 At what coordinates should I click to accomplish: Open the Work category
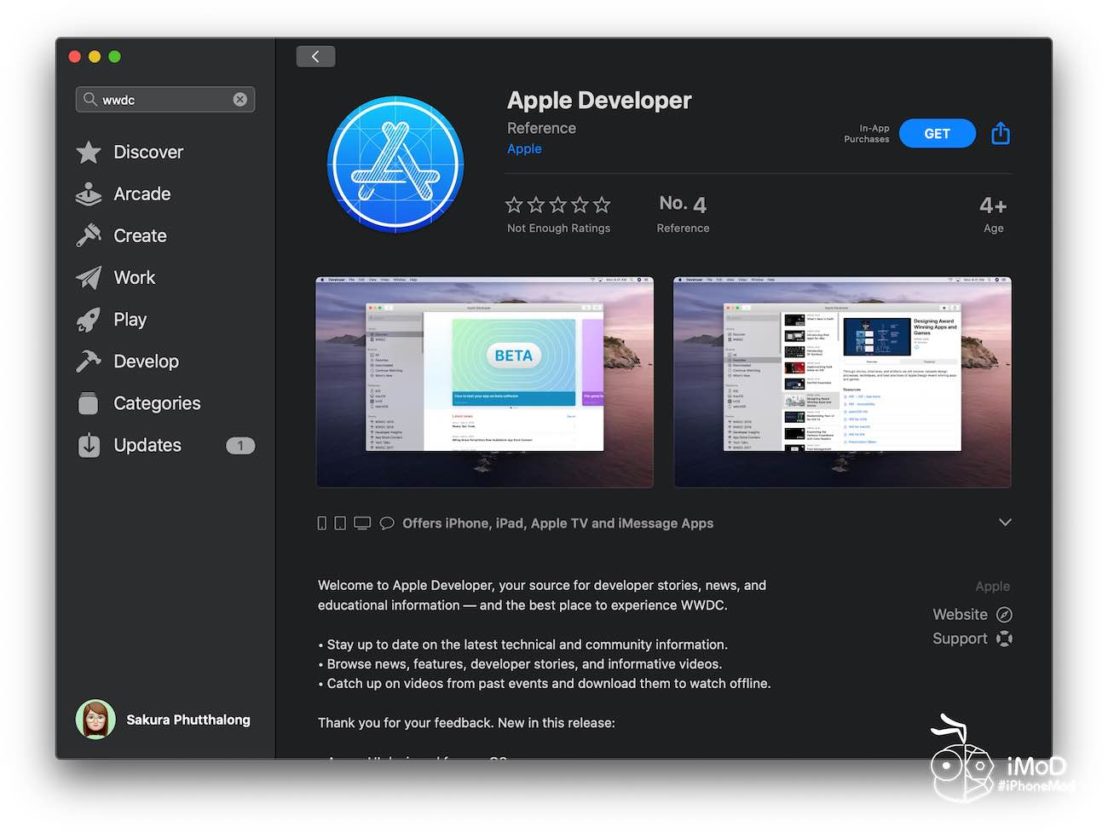coord(133,277)
